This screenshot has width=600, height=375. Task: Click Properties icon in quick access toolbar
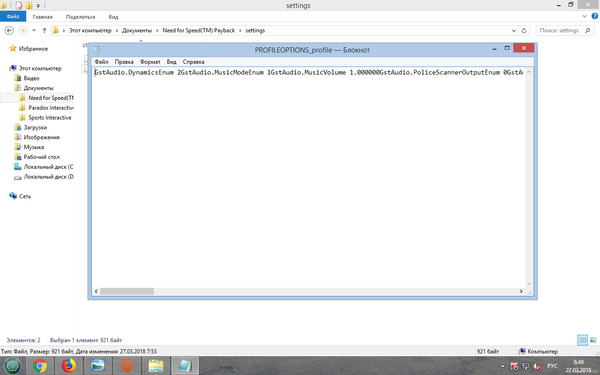(19, 5)
